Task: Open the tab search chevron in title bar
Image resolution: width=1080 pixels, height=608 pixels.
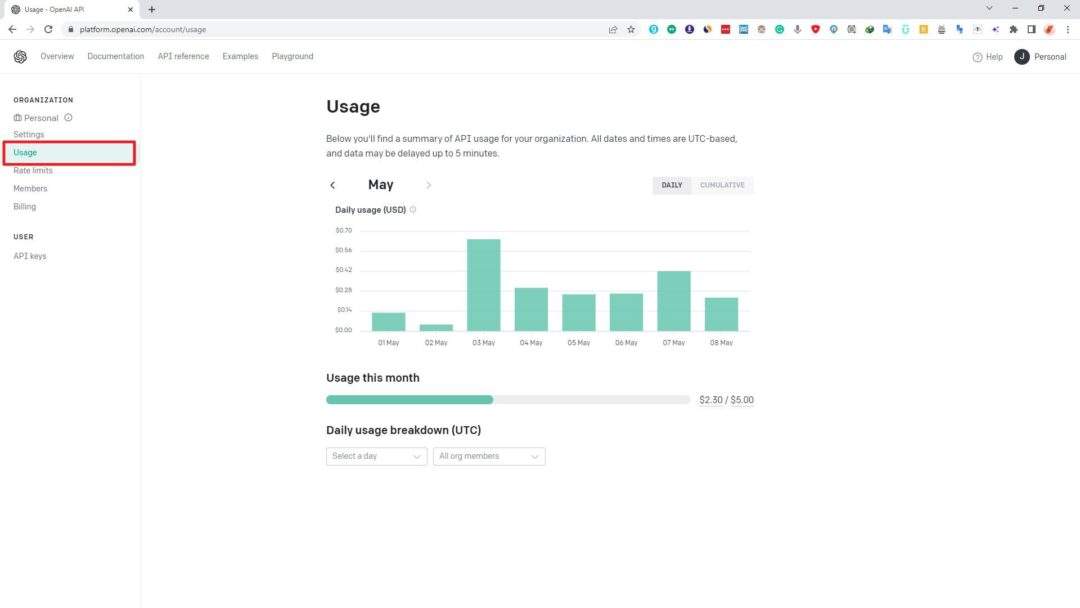Action: pos(989,8)
